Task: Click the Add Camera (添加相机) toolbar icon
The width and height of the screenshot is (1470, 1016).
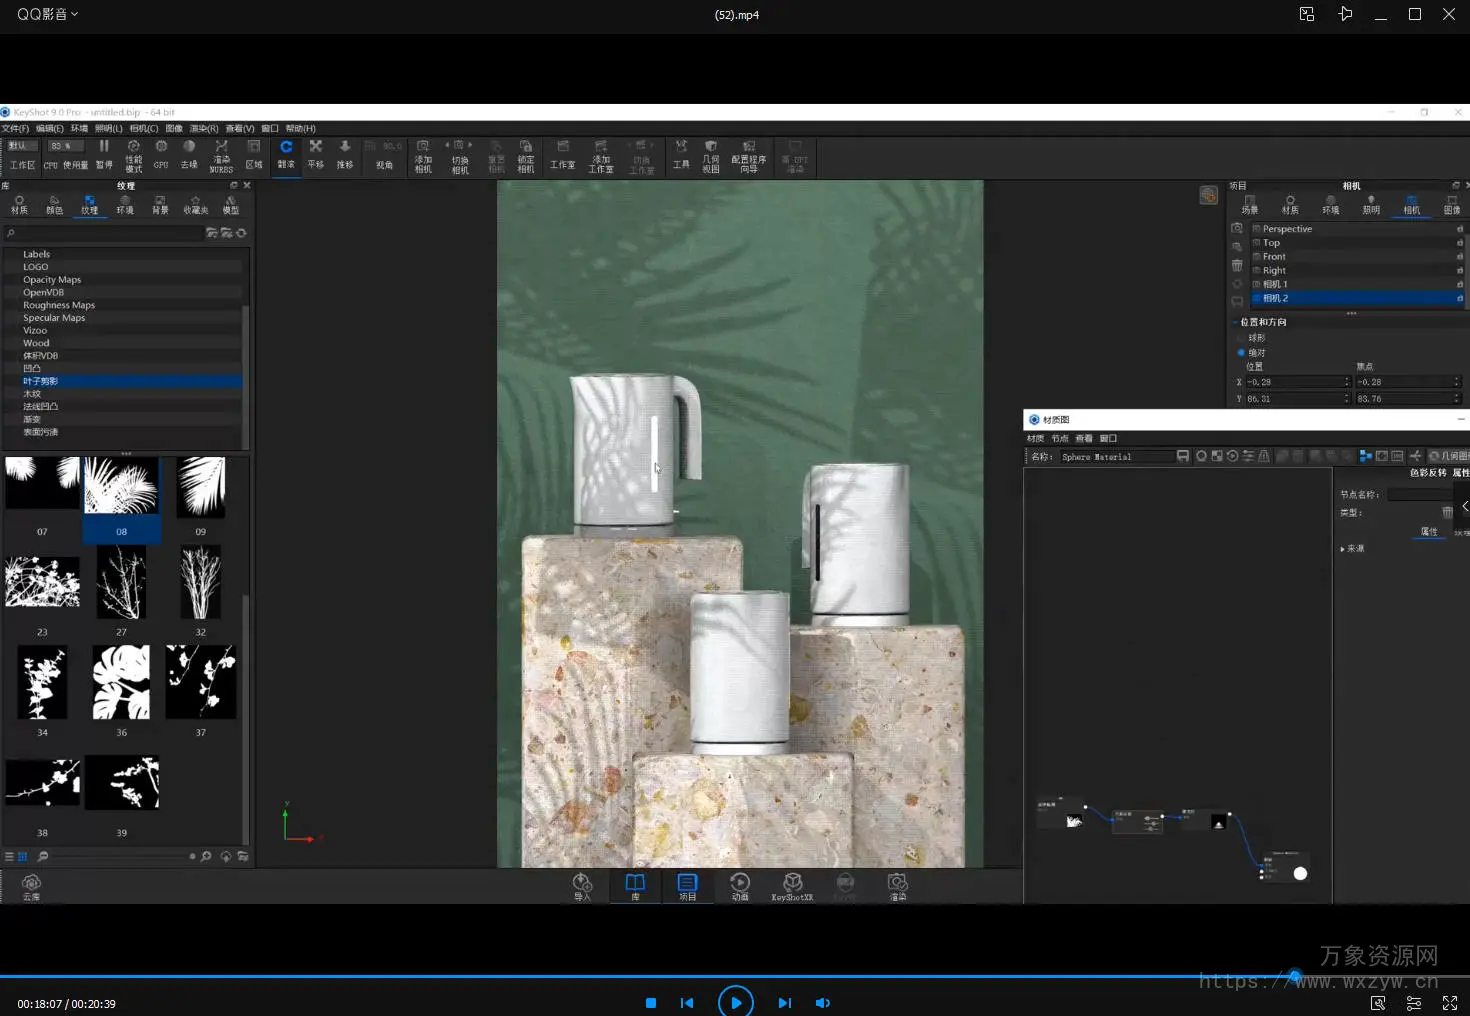Action: [423, 156]
